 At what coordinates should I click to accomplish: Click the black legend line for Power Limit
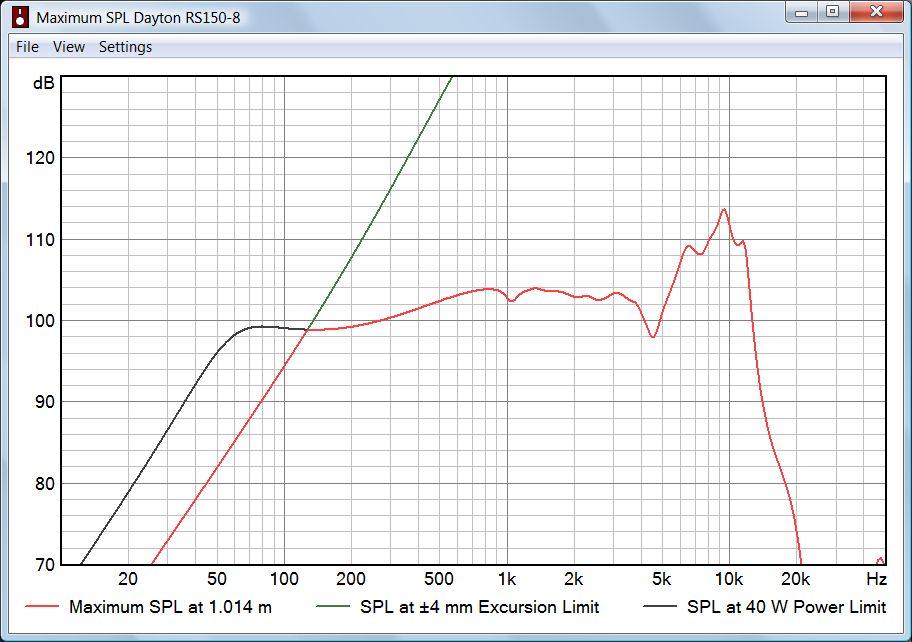coord(660,607)
